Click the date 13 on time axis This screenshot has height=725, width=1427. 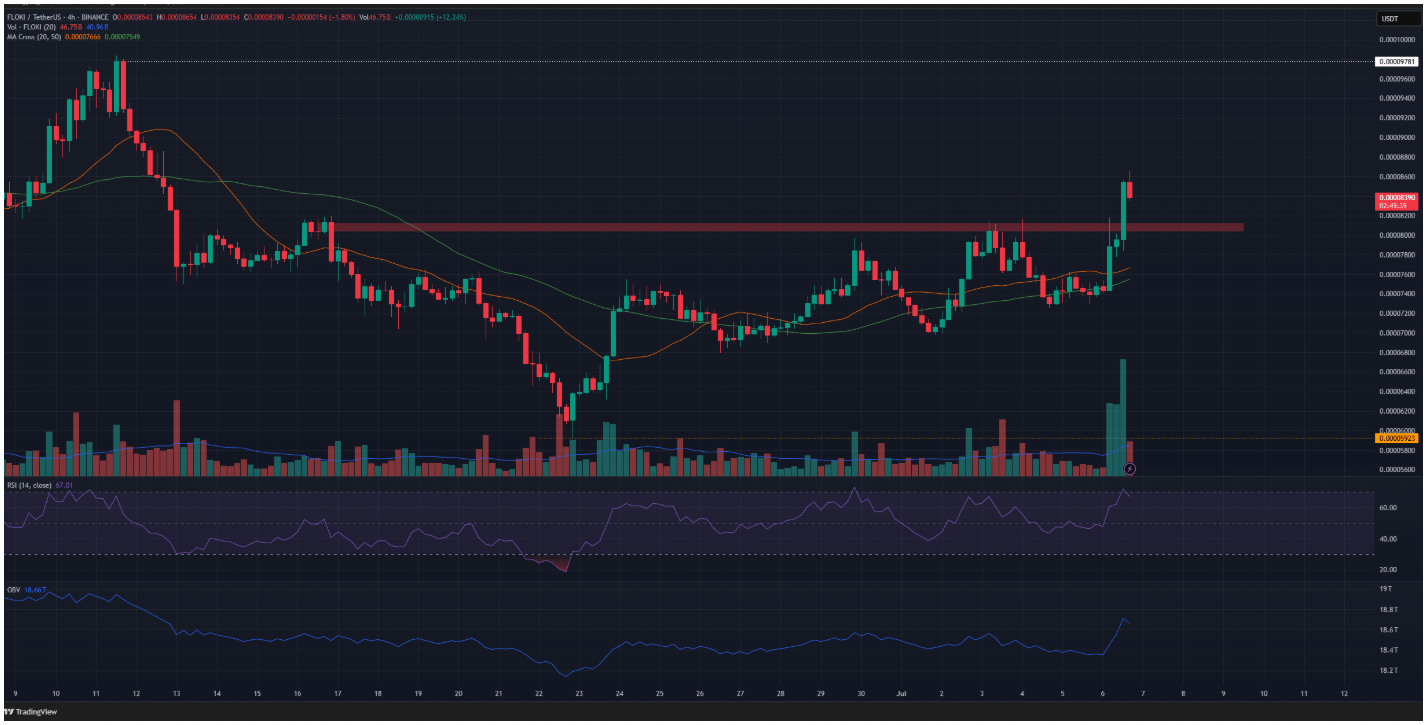(x=176, y=692)
